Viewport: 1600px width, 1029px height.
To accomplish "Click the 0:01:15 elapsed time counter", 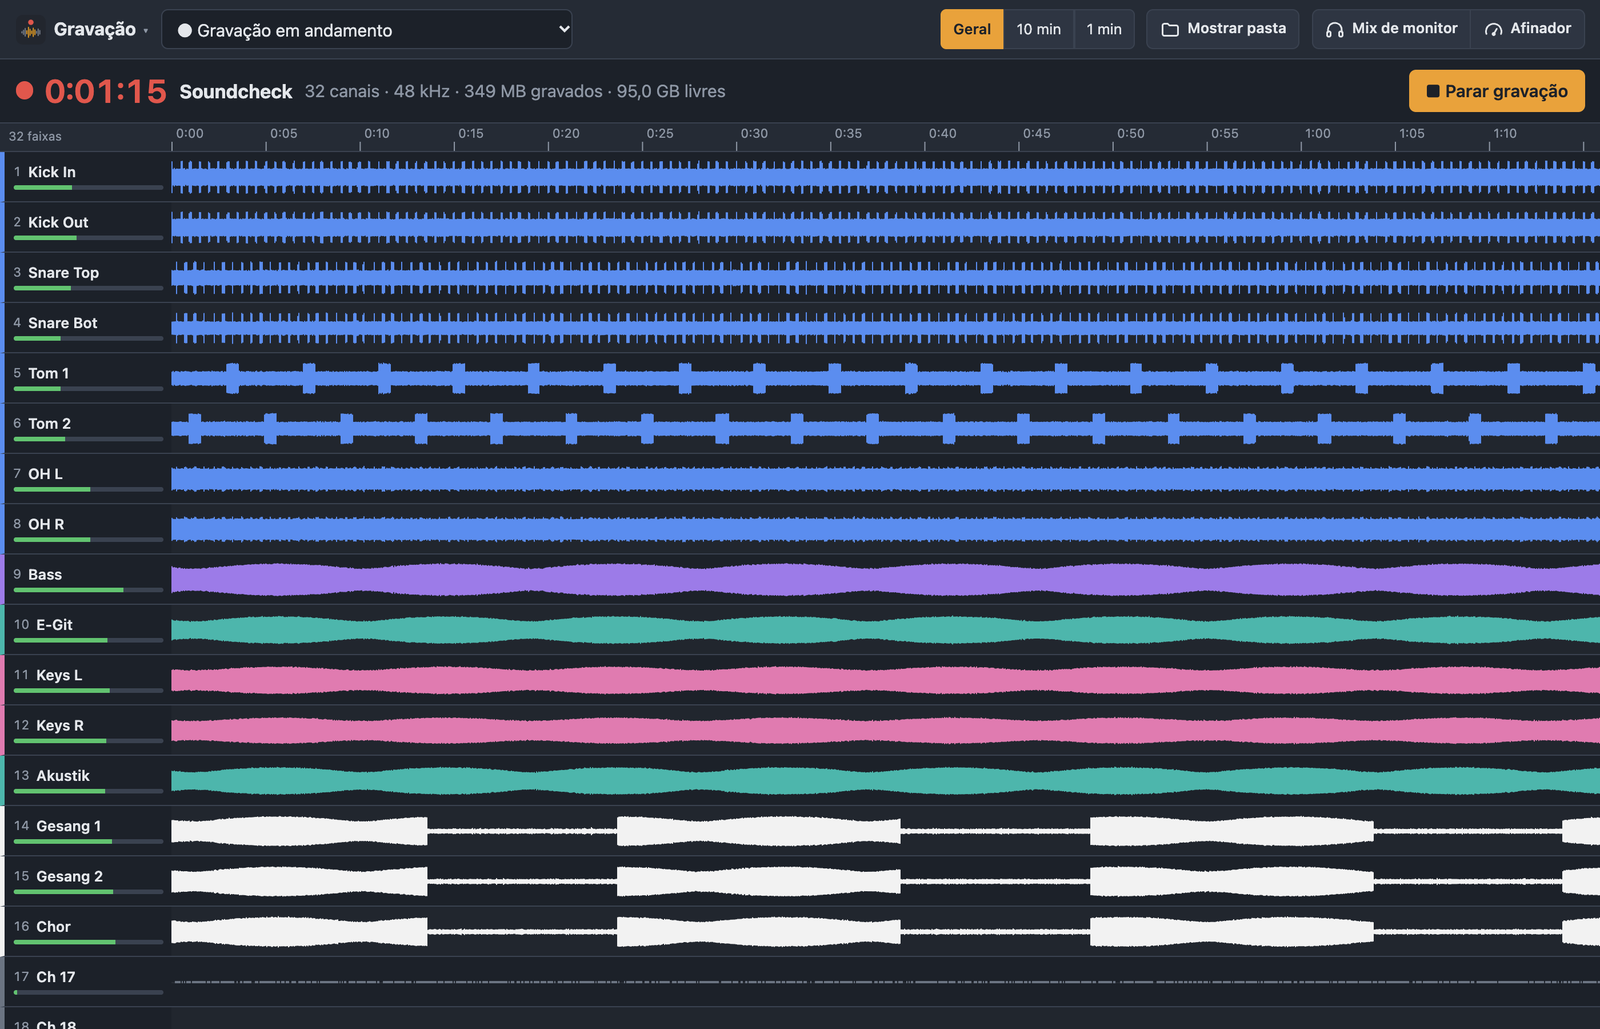I will [106, 91].
